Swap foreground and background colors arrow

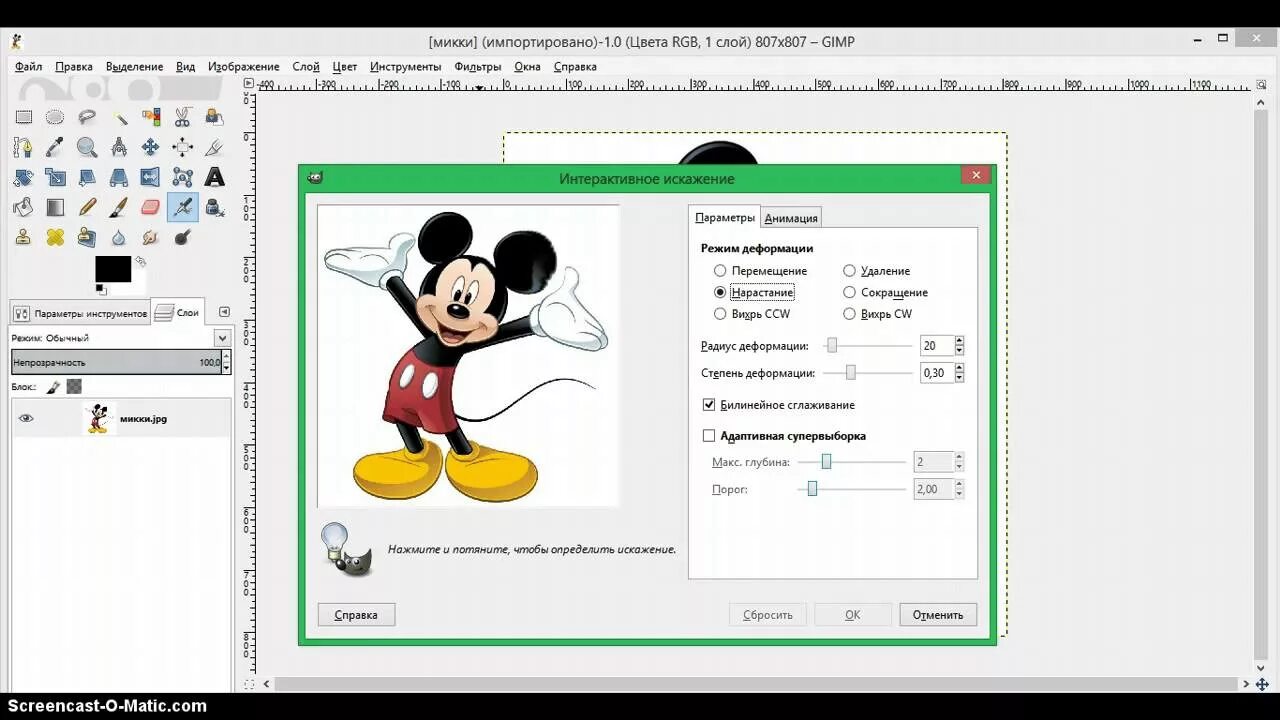pos(140,262)
